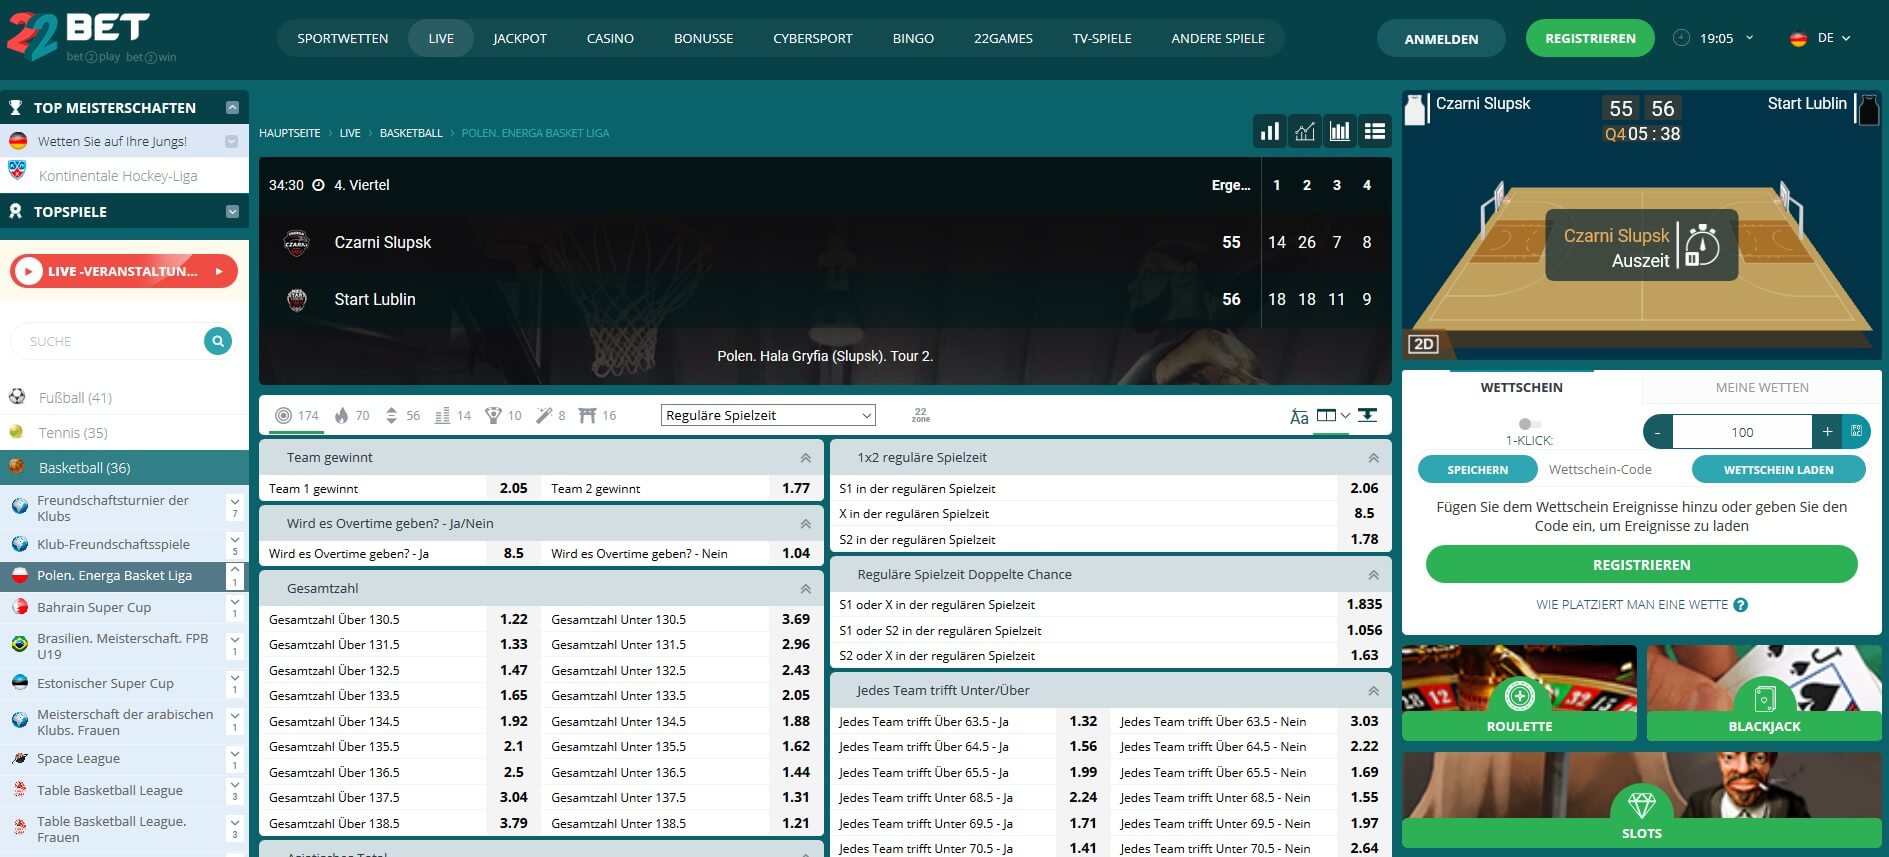Collapse the Doppelte Chance section

[1373, 575]
